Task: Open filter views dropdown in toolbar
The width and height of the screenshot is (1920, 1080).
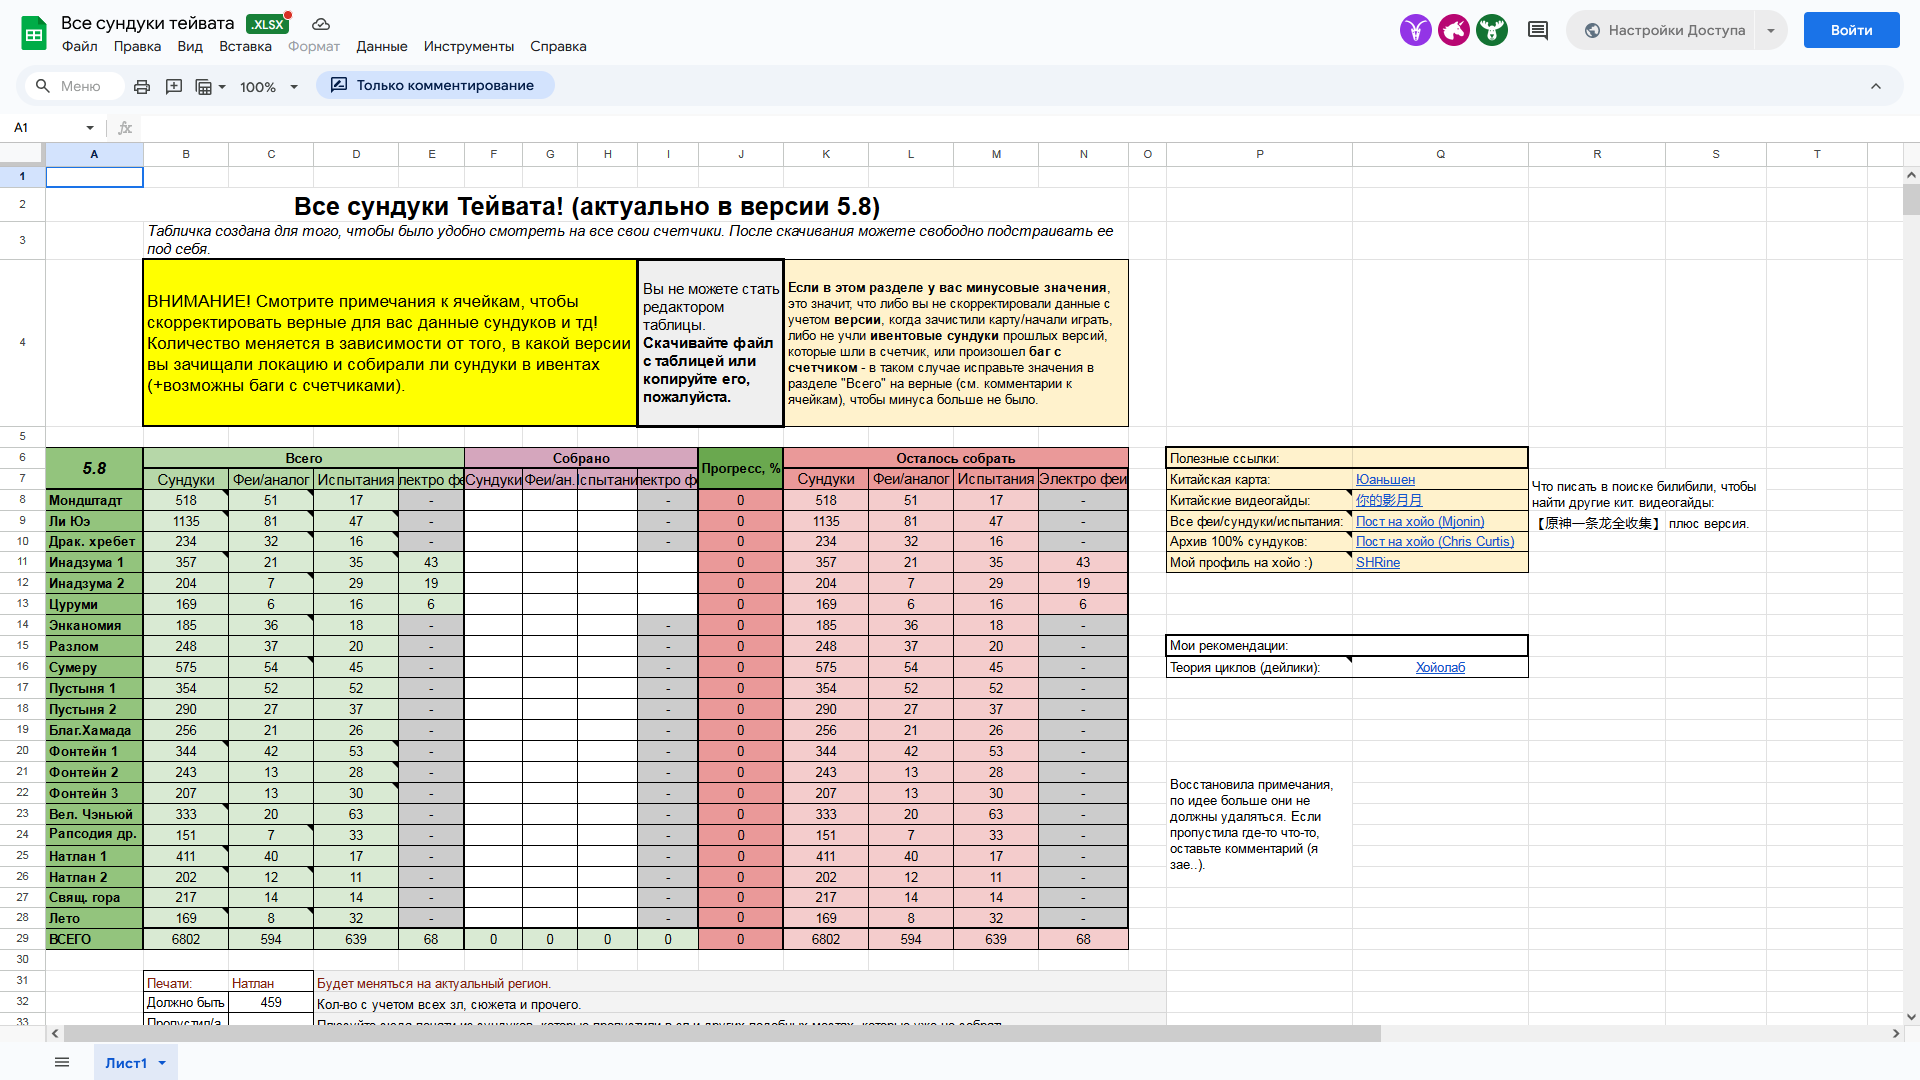Action: pos(210,87)
